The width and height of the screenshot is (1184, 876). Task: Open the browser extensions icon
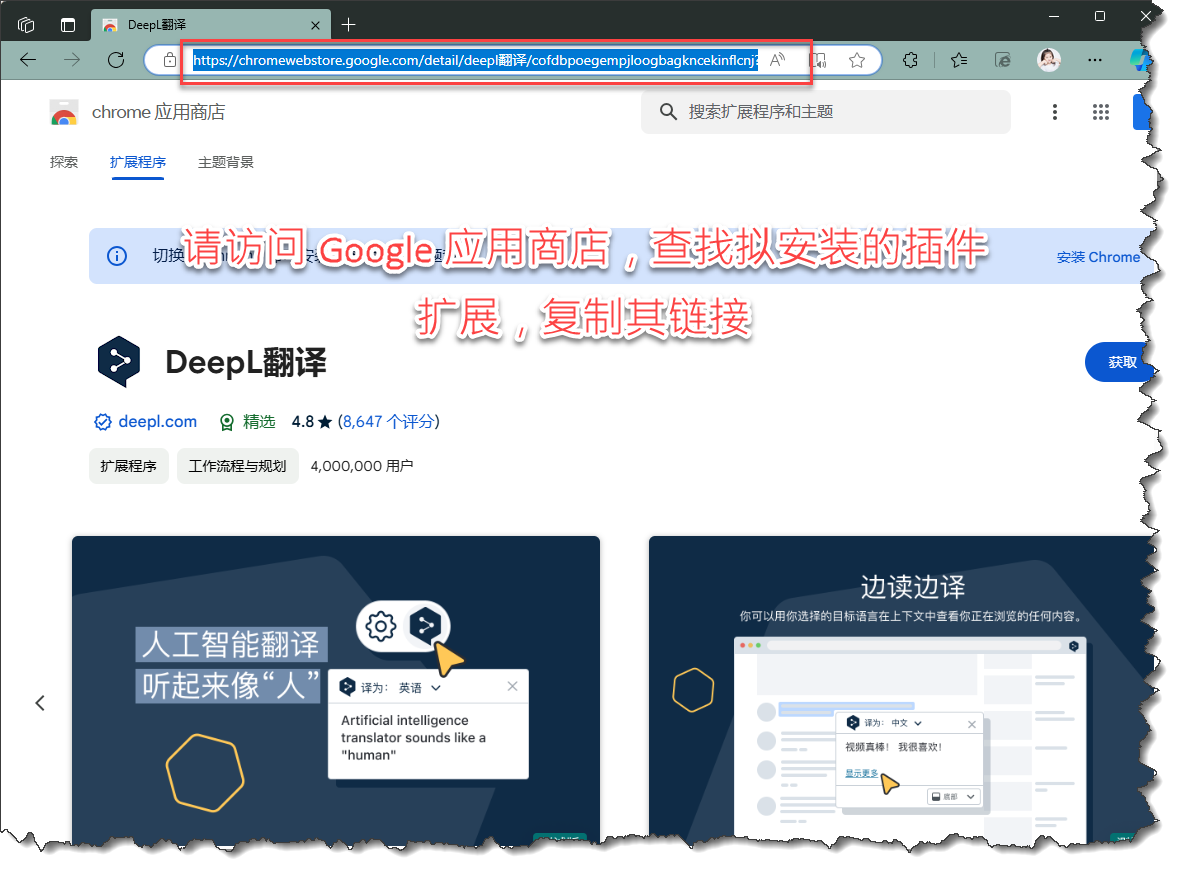[911, 60]
